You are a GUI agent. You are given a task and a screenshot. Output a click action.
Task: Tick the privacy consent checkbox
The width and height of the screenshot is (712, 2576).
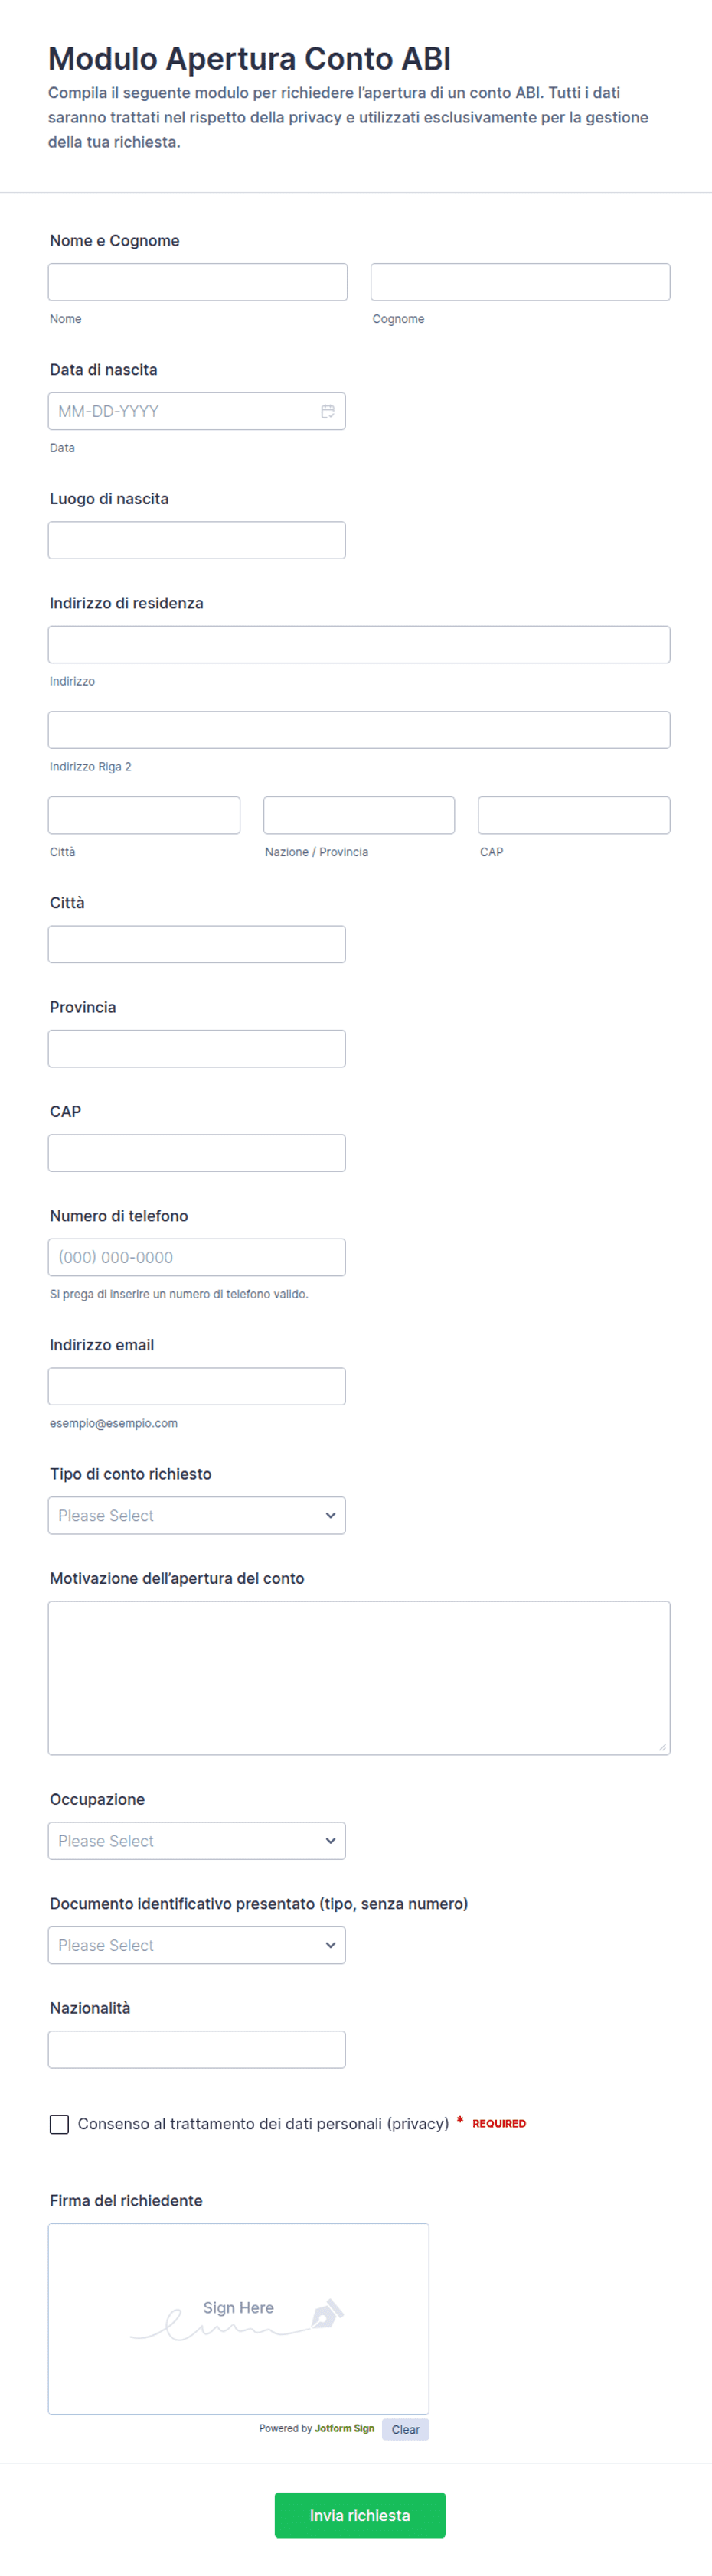click(59, 2124)
